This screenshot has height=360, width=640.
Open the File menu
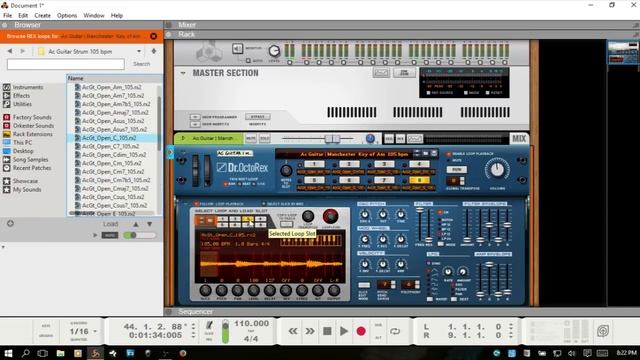tap(7, 16)
